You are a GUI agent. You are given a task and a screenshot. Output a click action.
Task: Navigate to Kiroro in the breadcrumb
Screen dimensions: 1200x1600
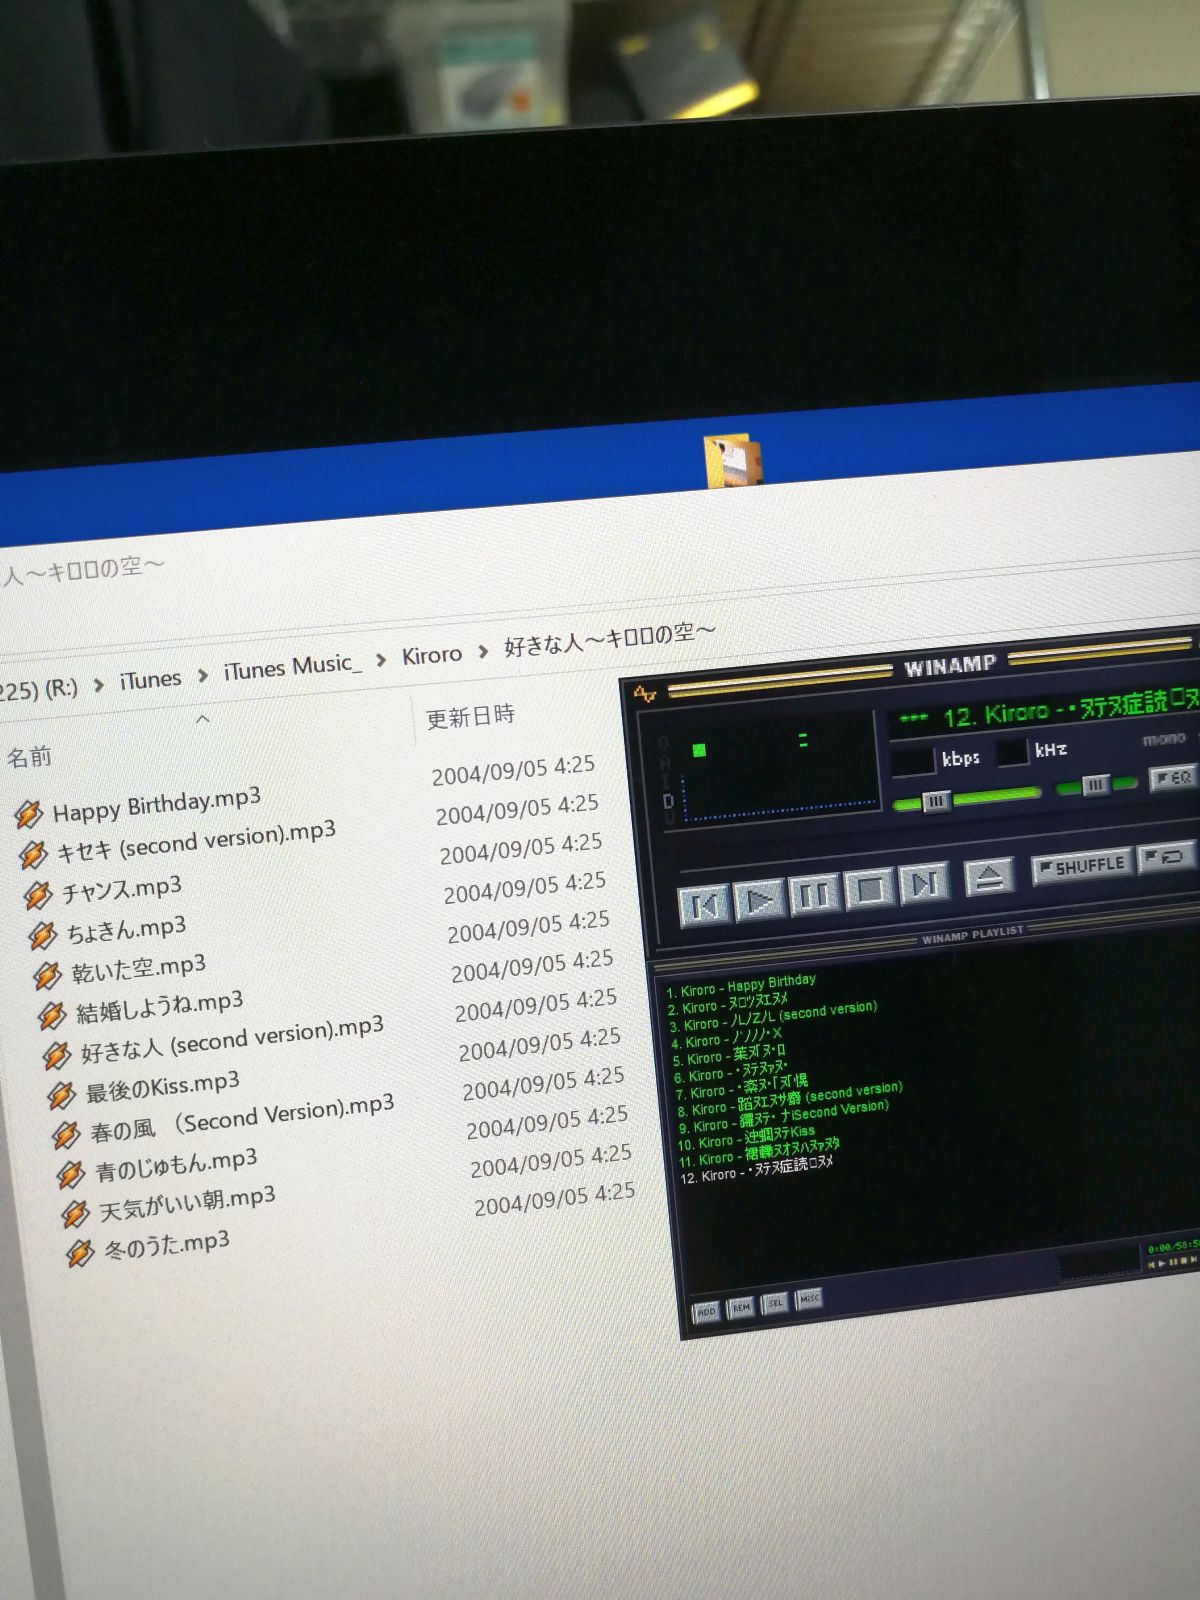(432, 656)
